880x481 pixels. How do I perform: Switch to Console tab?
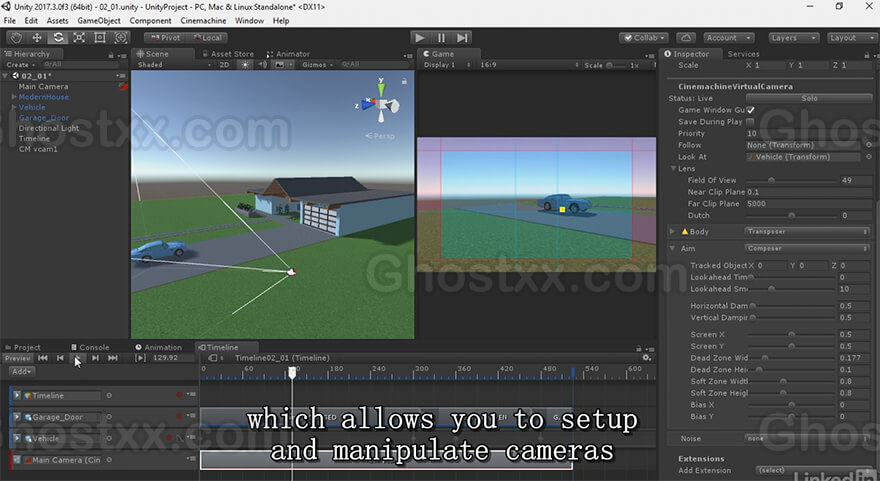[x=90, y=347]
